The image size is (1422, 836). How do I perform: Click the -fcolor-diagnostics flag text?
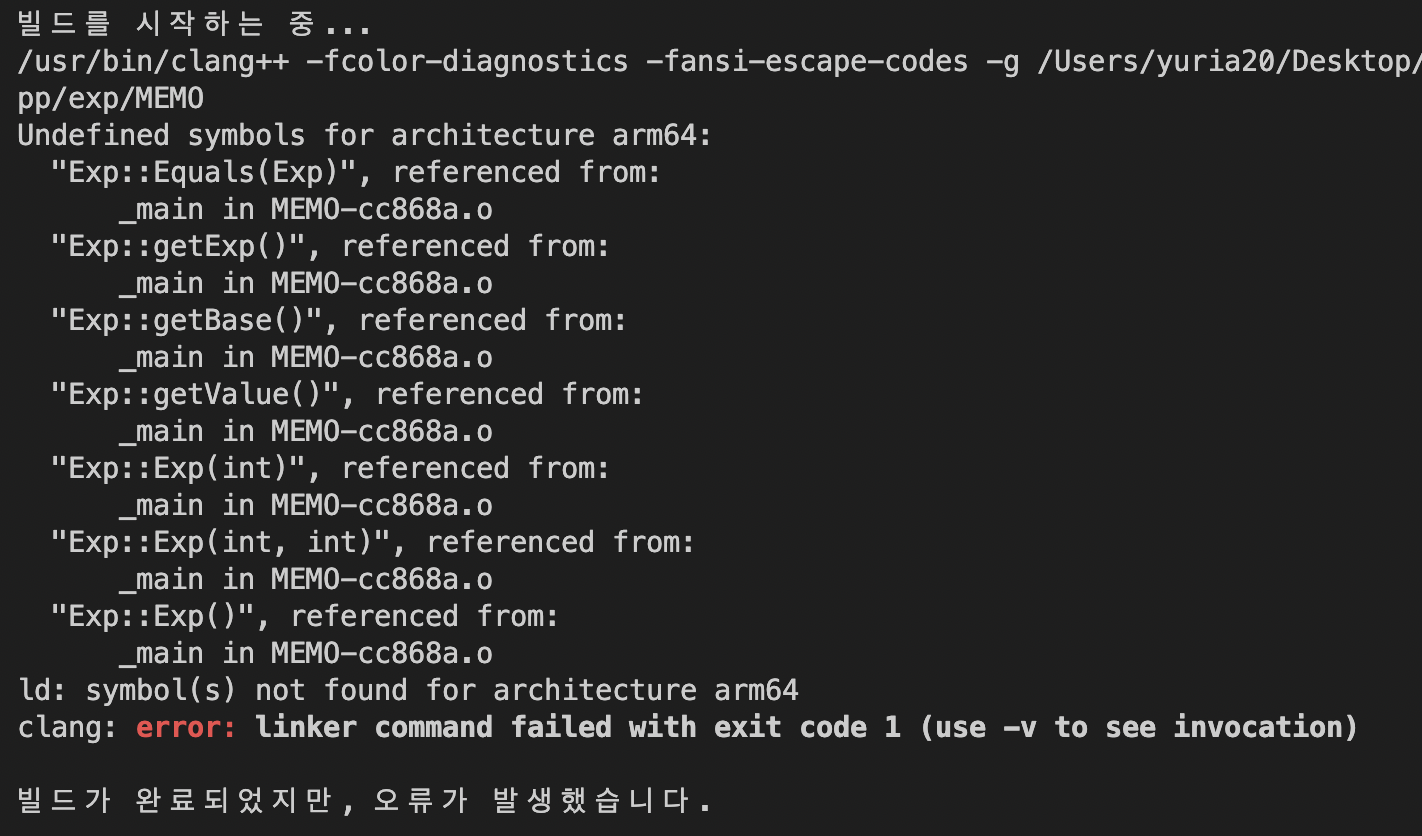[x=467, y=61]
